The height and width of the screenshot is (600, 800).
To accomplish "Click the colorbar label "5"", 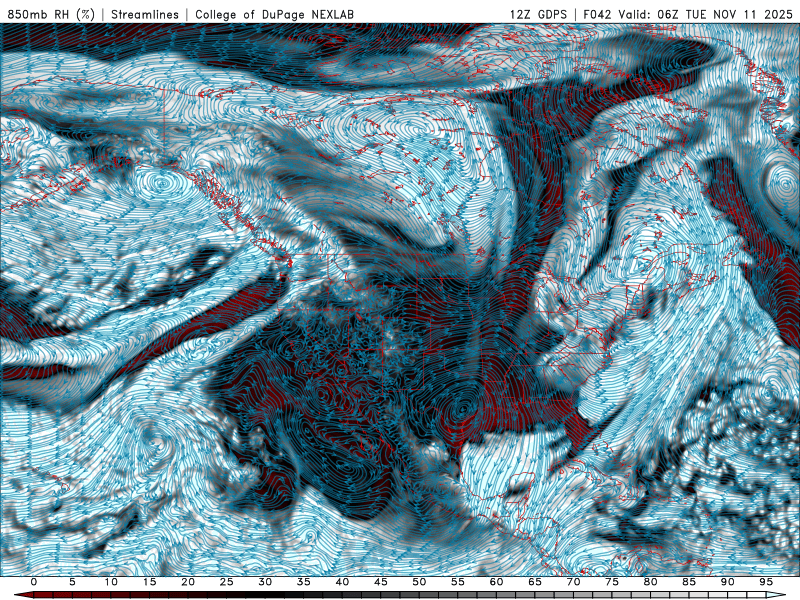I will pyautogui.click(x=72, y=582).
